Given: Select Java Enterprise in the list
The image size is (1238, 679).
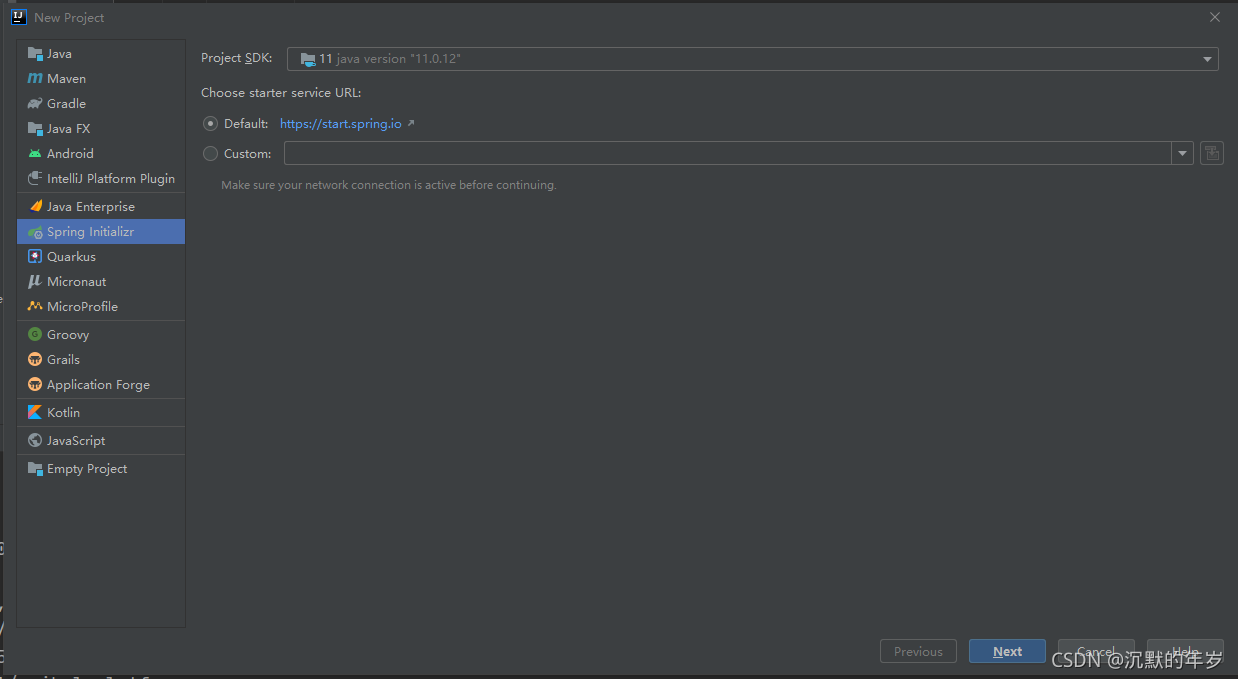Looking at the screenshot, I should pyautogui.click(x=101, y=207).
